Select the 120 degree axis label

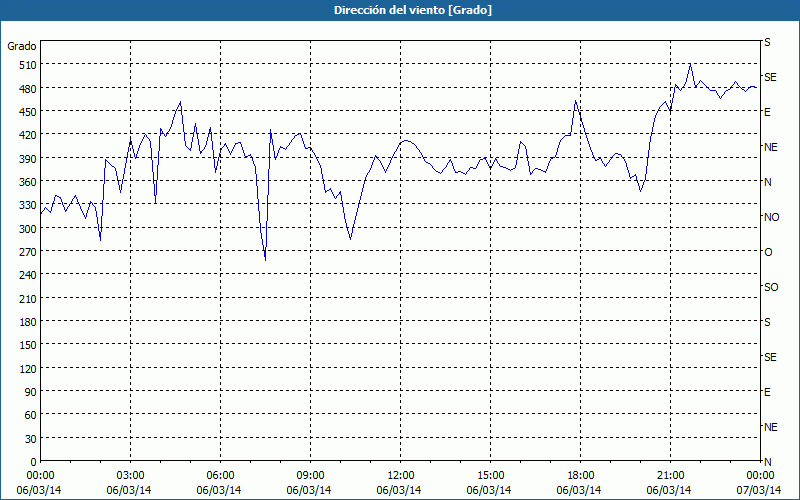28,369
